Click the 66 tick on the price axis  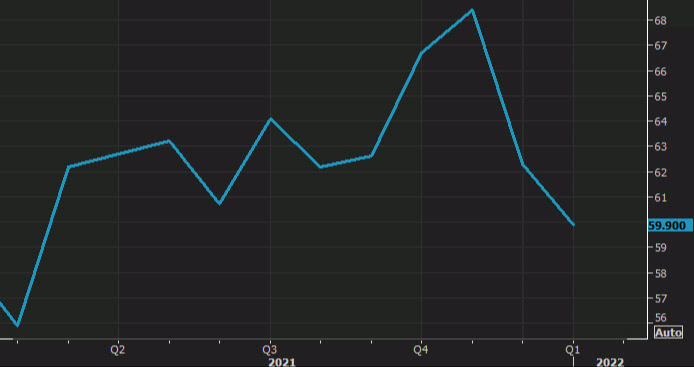pos(660,71)
